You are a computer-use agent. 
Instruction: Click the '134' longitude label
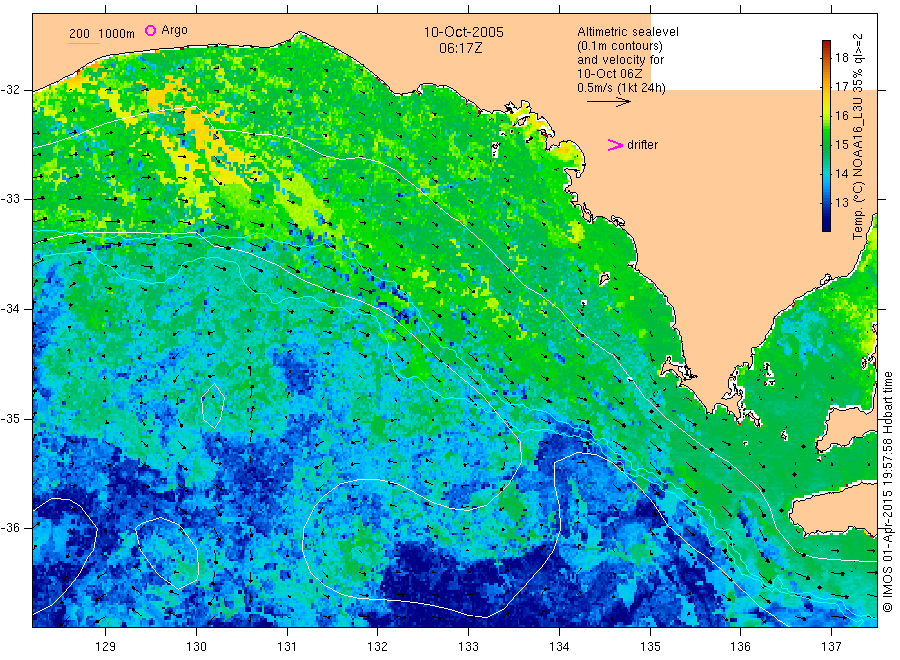pos(559,647)
